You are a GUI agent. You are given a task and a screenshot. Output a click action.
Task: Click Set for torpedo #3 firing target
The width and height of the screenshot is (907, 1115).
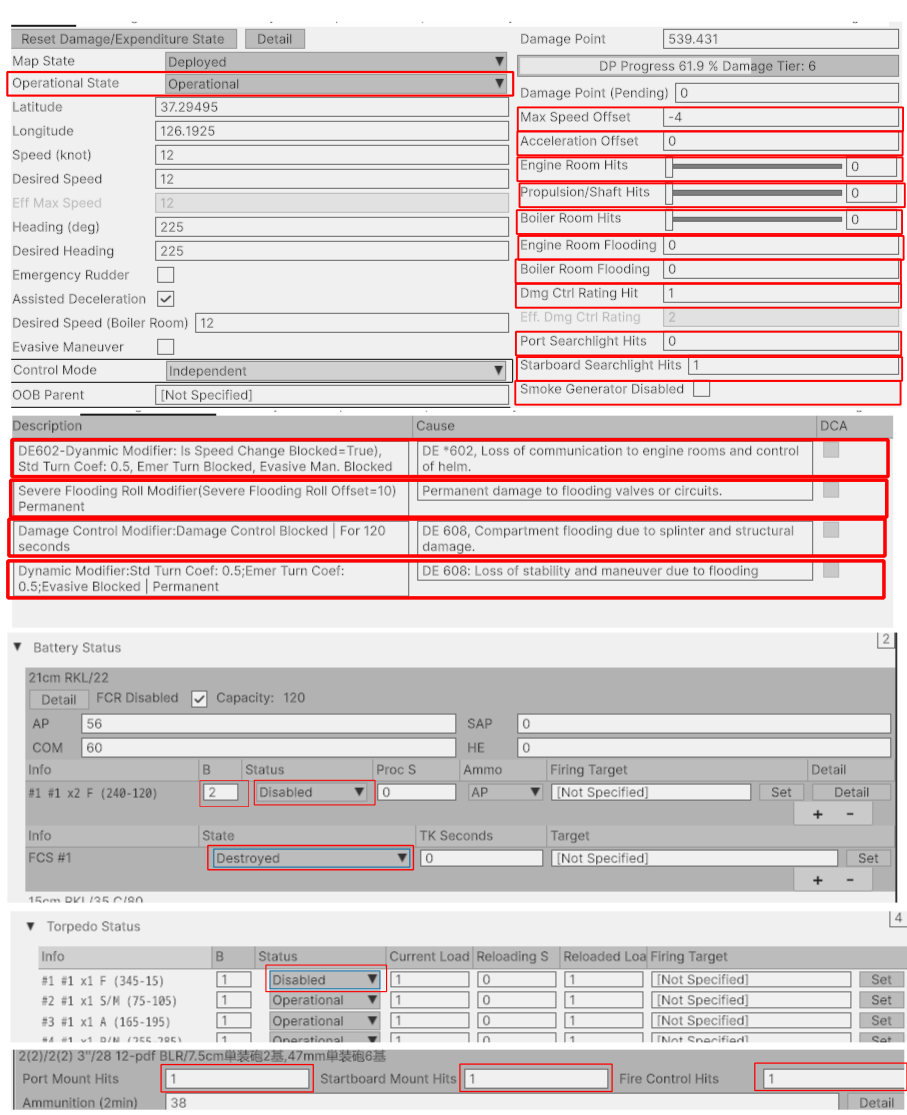pyautogui.click(x=881, y=1021)
